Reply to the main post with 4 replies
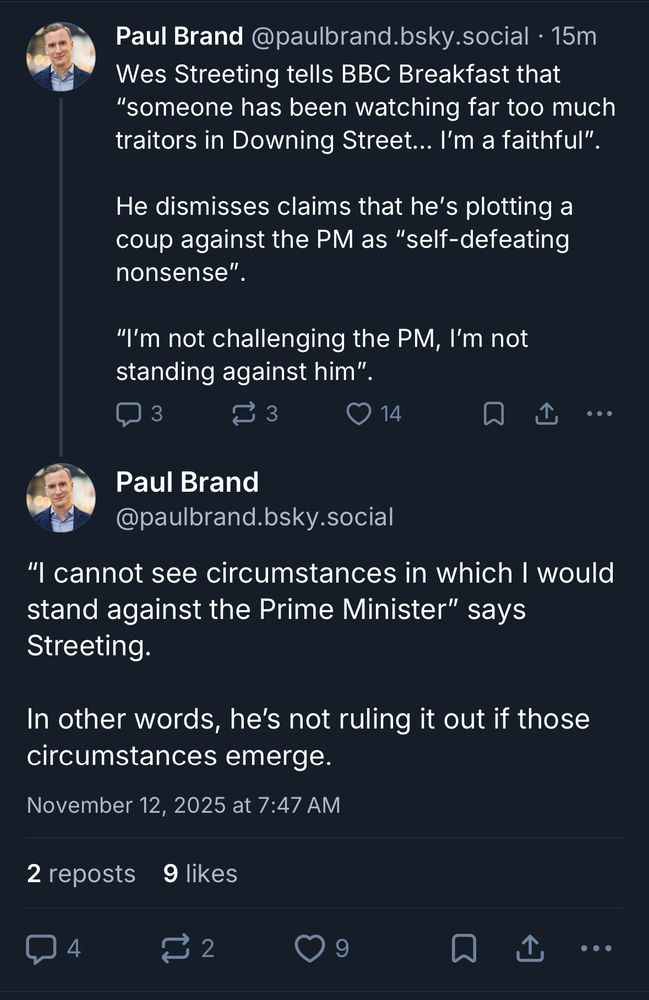649x1000 pixels. (x=41, y=947)
